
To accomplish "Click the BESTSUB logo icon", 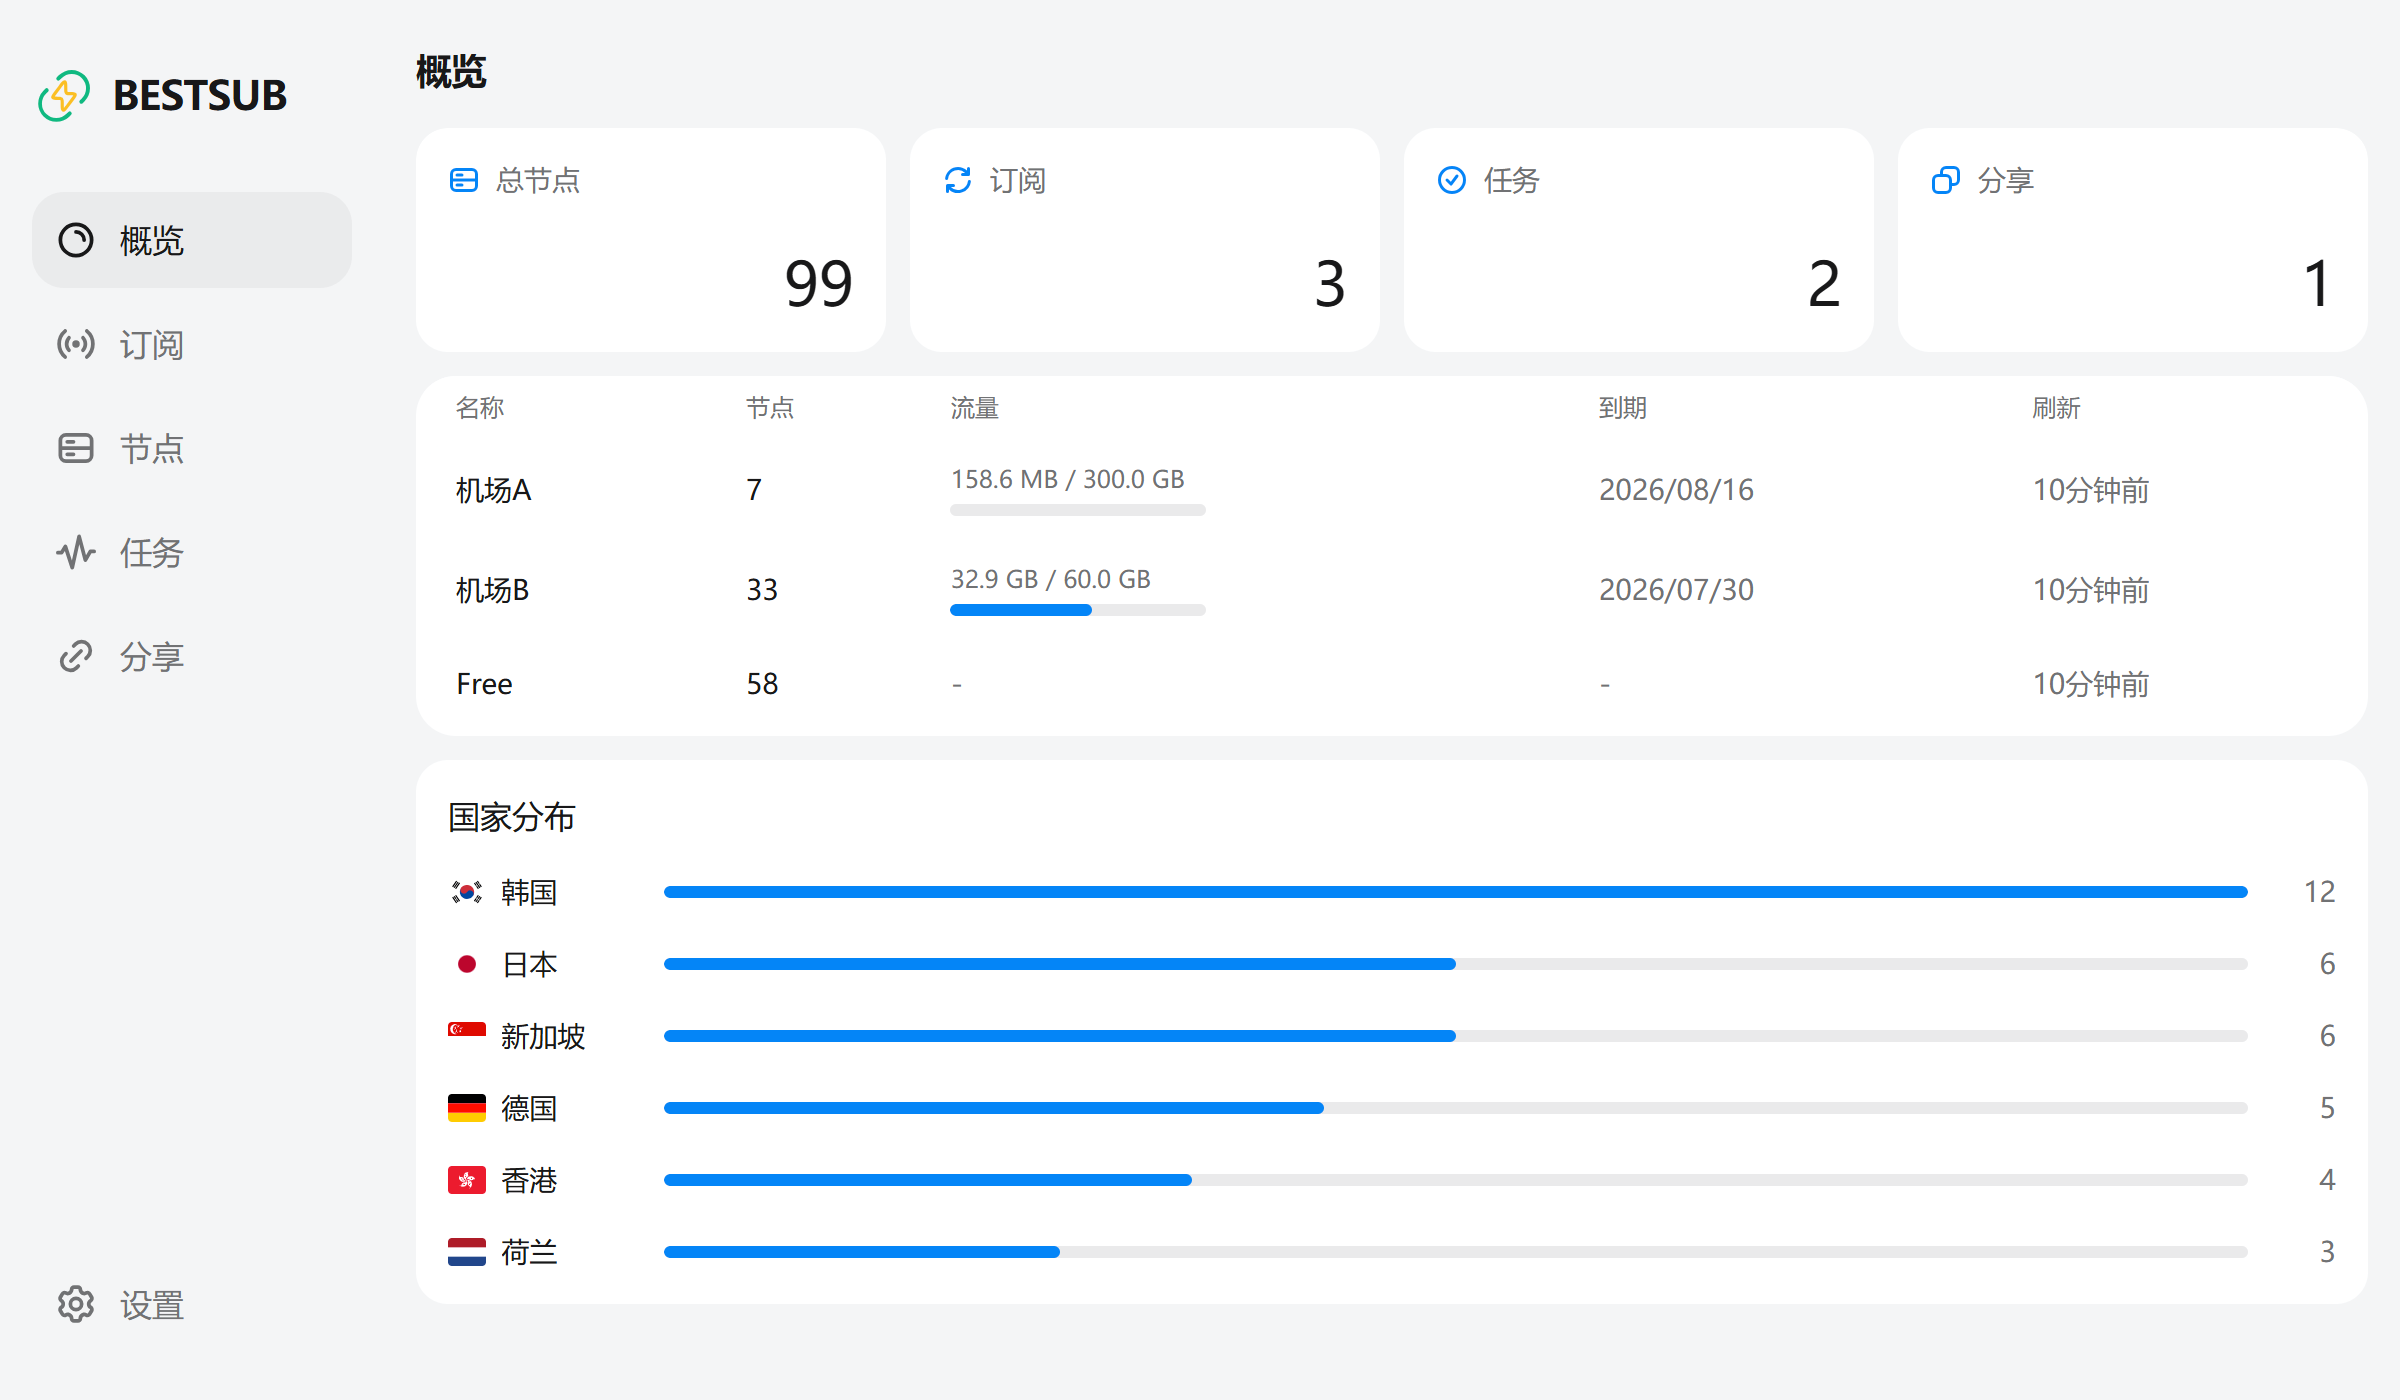I will point(64,96).
